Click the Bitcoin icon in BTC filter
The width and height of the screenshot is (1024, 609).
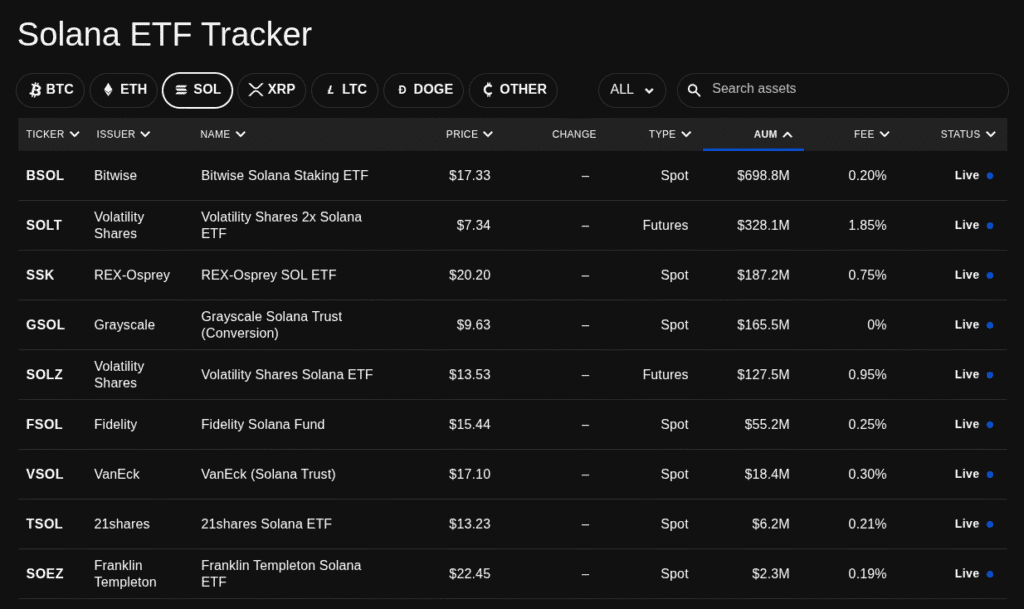35,90
